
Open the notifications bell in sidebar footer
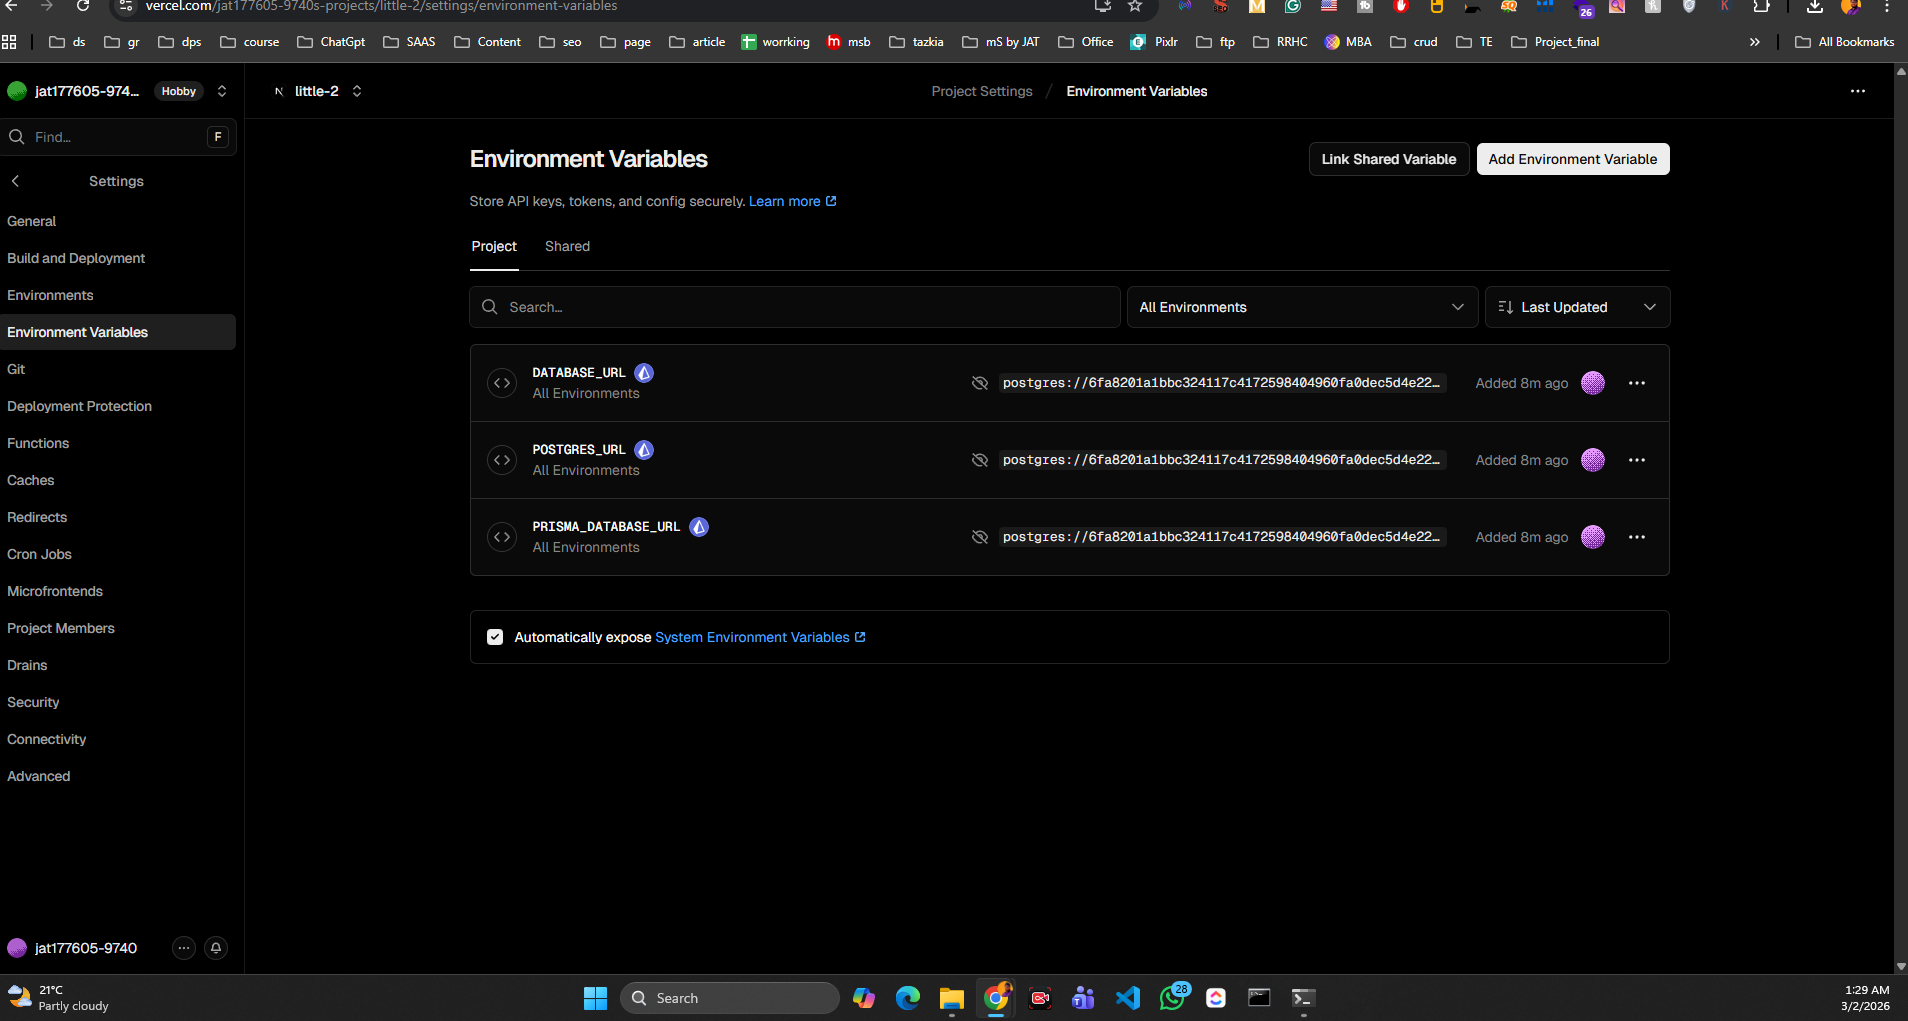pos(216,948)
